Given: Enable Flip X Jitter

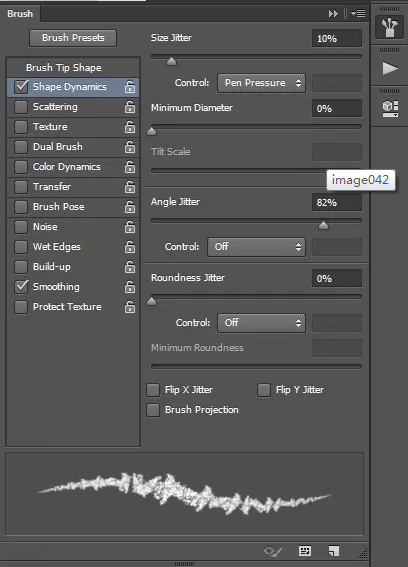Looking at the screenshot, I should click(x=153, y=390).
